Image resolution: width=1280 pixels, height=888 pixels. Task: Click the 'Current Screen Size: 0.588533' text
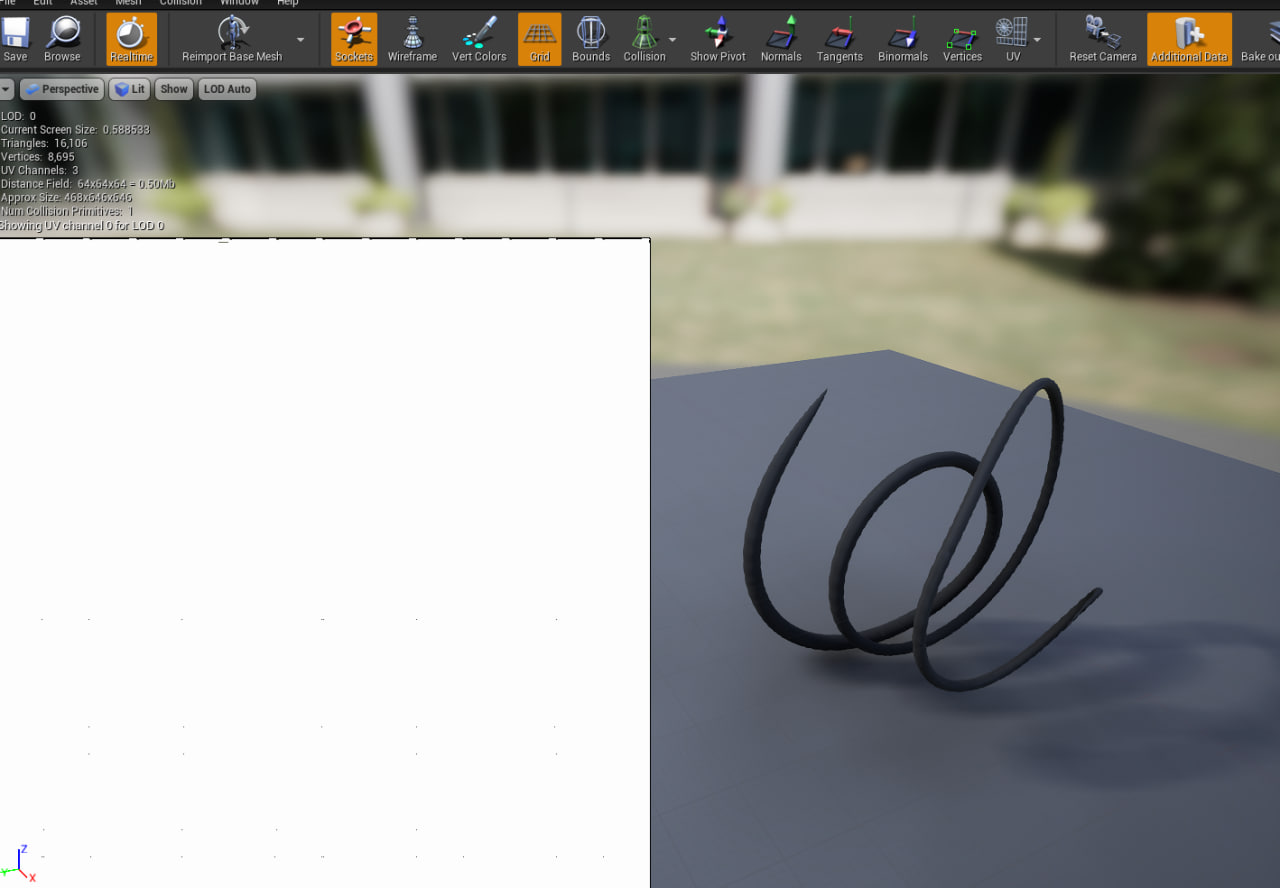[x=75, y=130]
